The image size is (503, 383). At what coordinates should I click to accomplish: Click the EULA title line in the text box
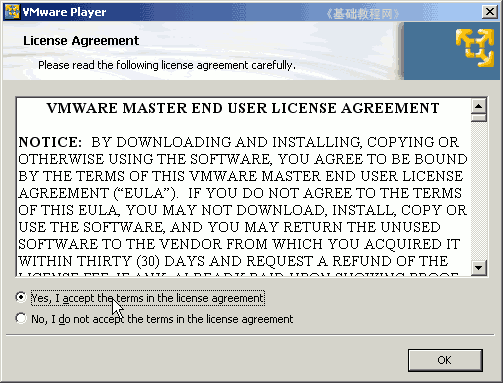point(243,108)
